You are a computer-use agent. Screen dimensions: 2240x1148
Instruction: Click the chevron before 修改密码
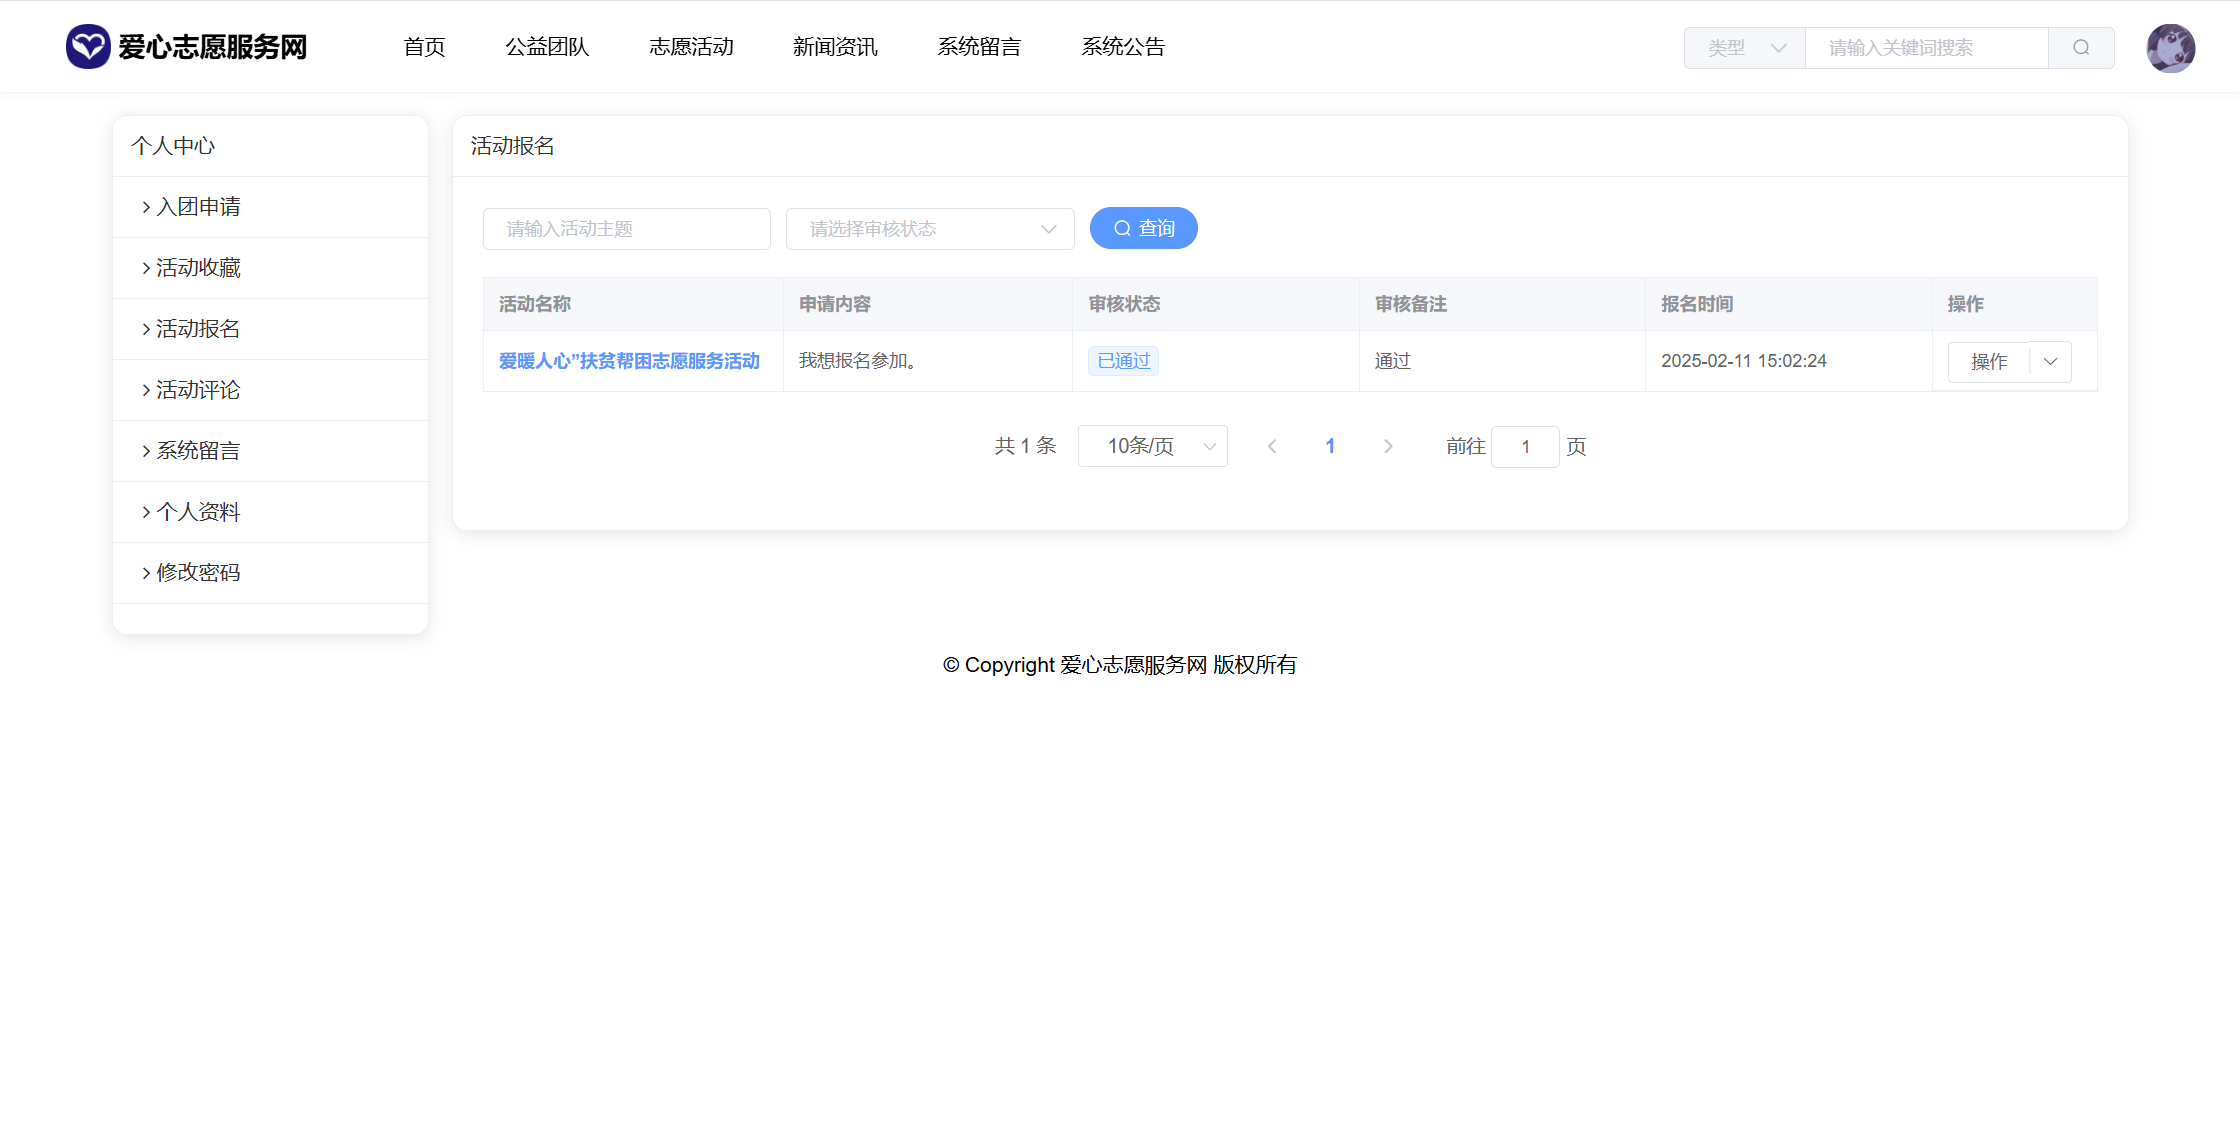146,573
